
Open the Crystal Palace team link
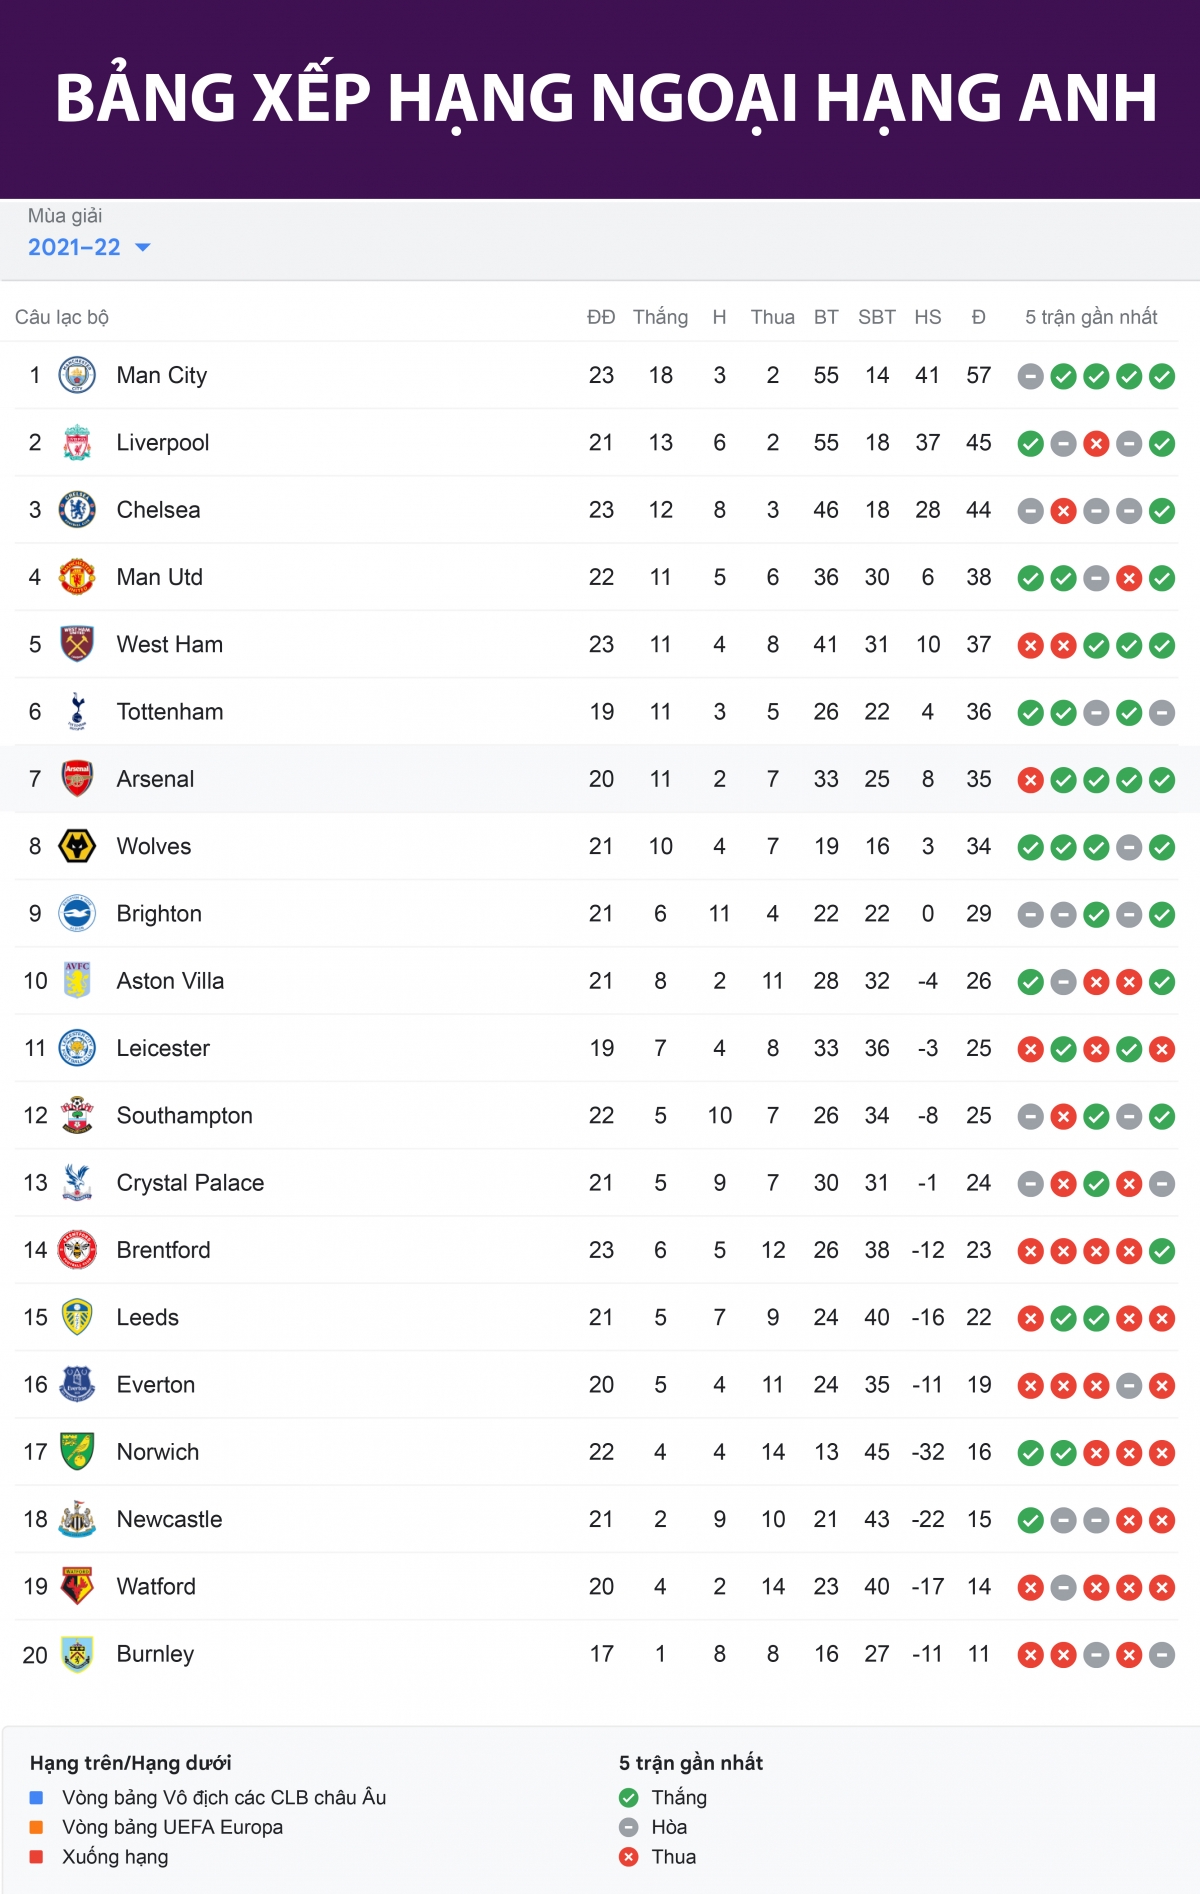190,1183
